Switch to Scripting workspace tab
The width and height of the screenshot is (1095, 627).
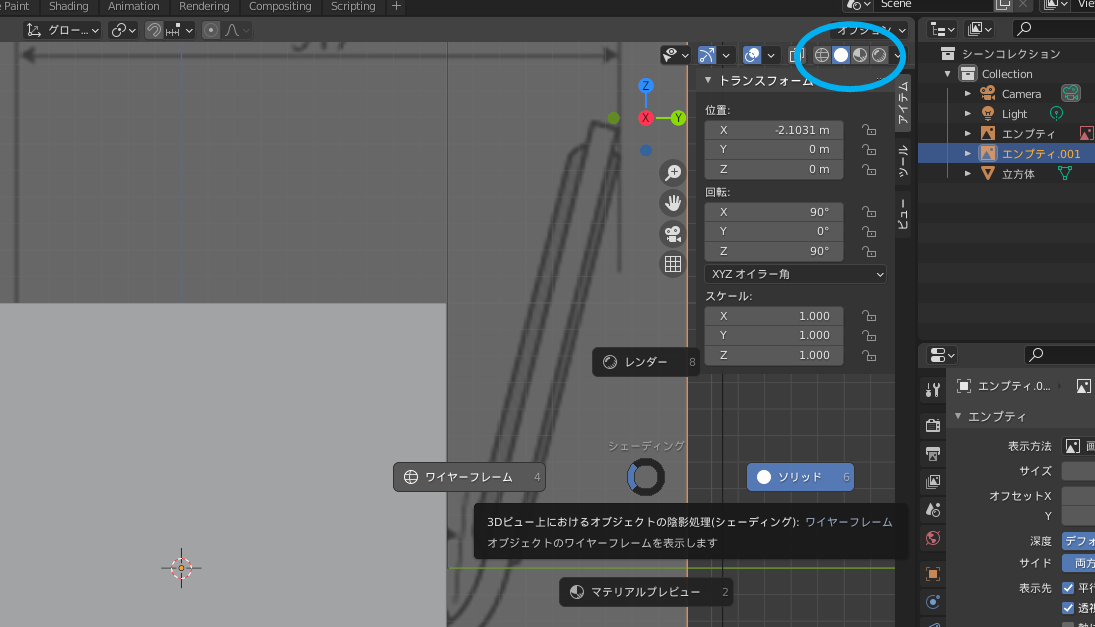click(353, 6)
